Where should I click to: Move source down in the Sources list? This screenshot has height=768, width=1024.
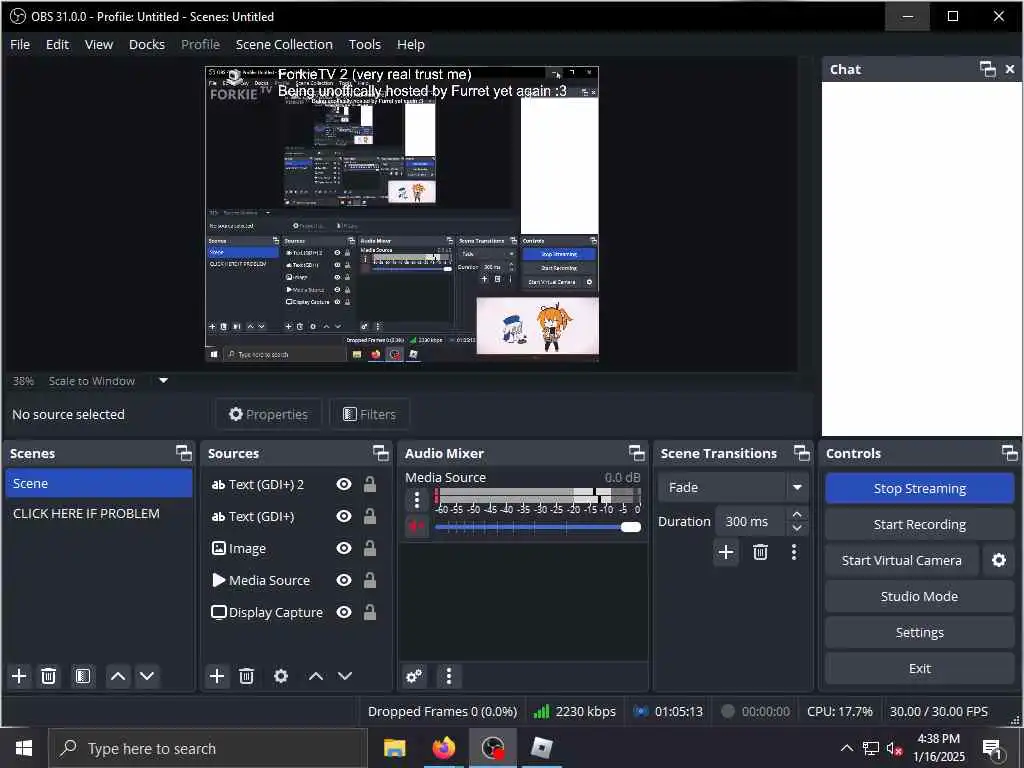tap(345, 676)
